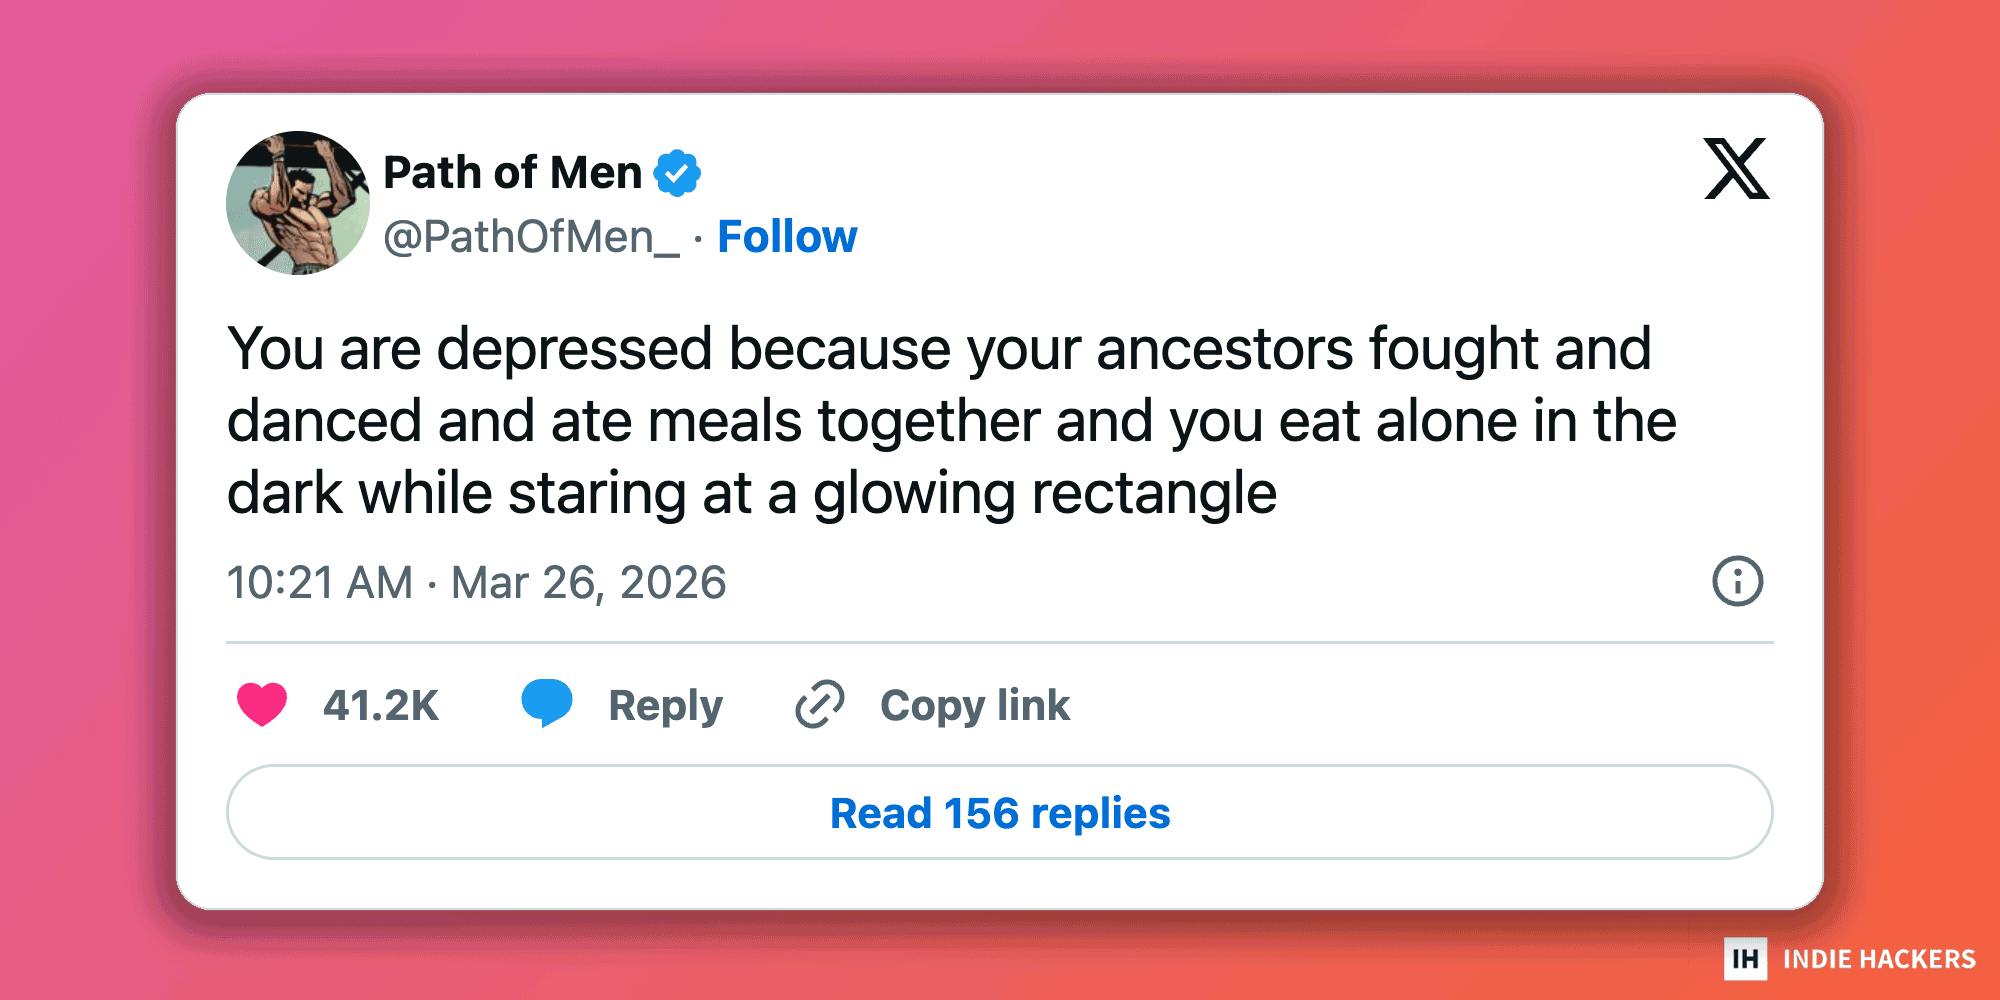
Task: Open the Read 156 replies button
Action: click(1000, 812)
